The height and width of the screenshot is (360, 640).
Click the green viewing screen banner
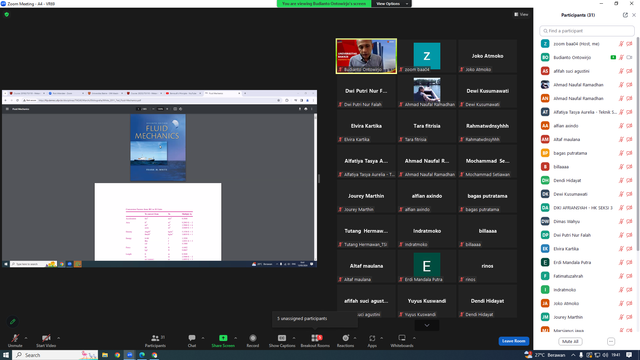[x=324, y=4]
